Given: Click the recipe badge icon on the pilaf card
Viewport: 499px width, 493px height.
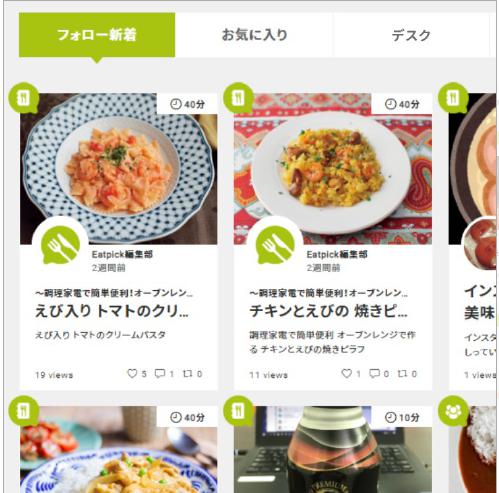Looking at the screenshot, I should 238,98.
